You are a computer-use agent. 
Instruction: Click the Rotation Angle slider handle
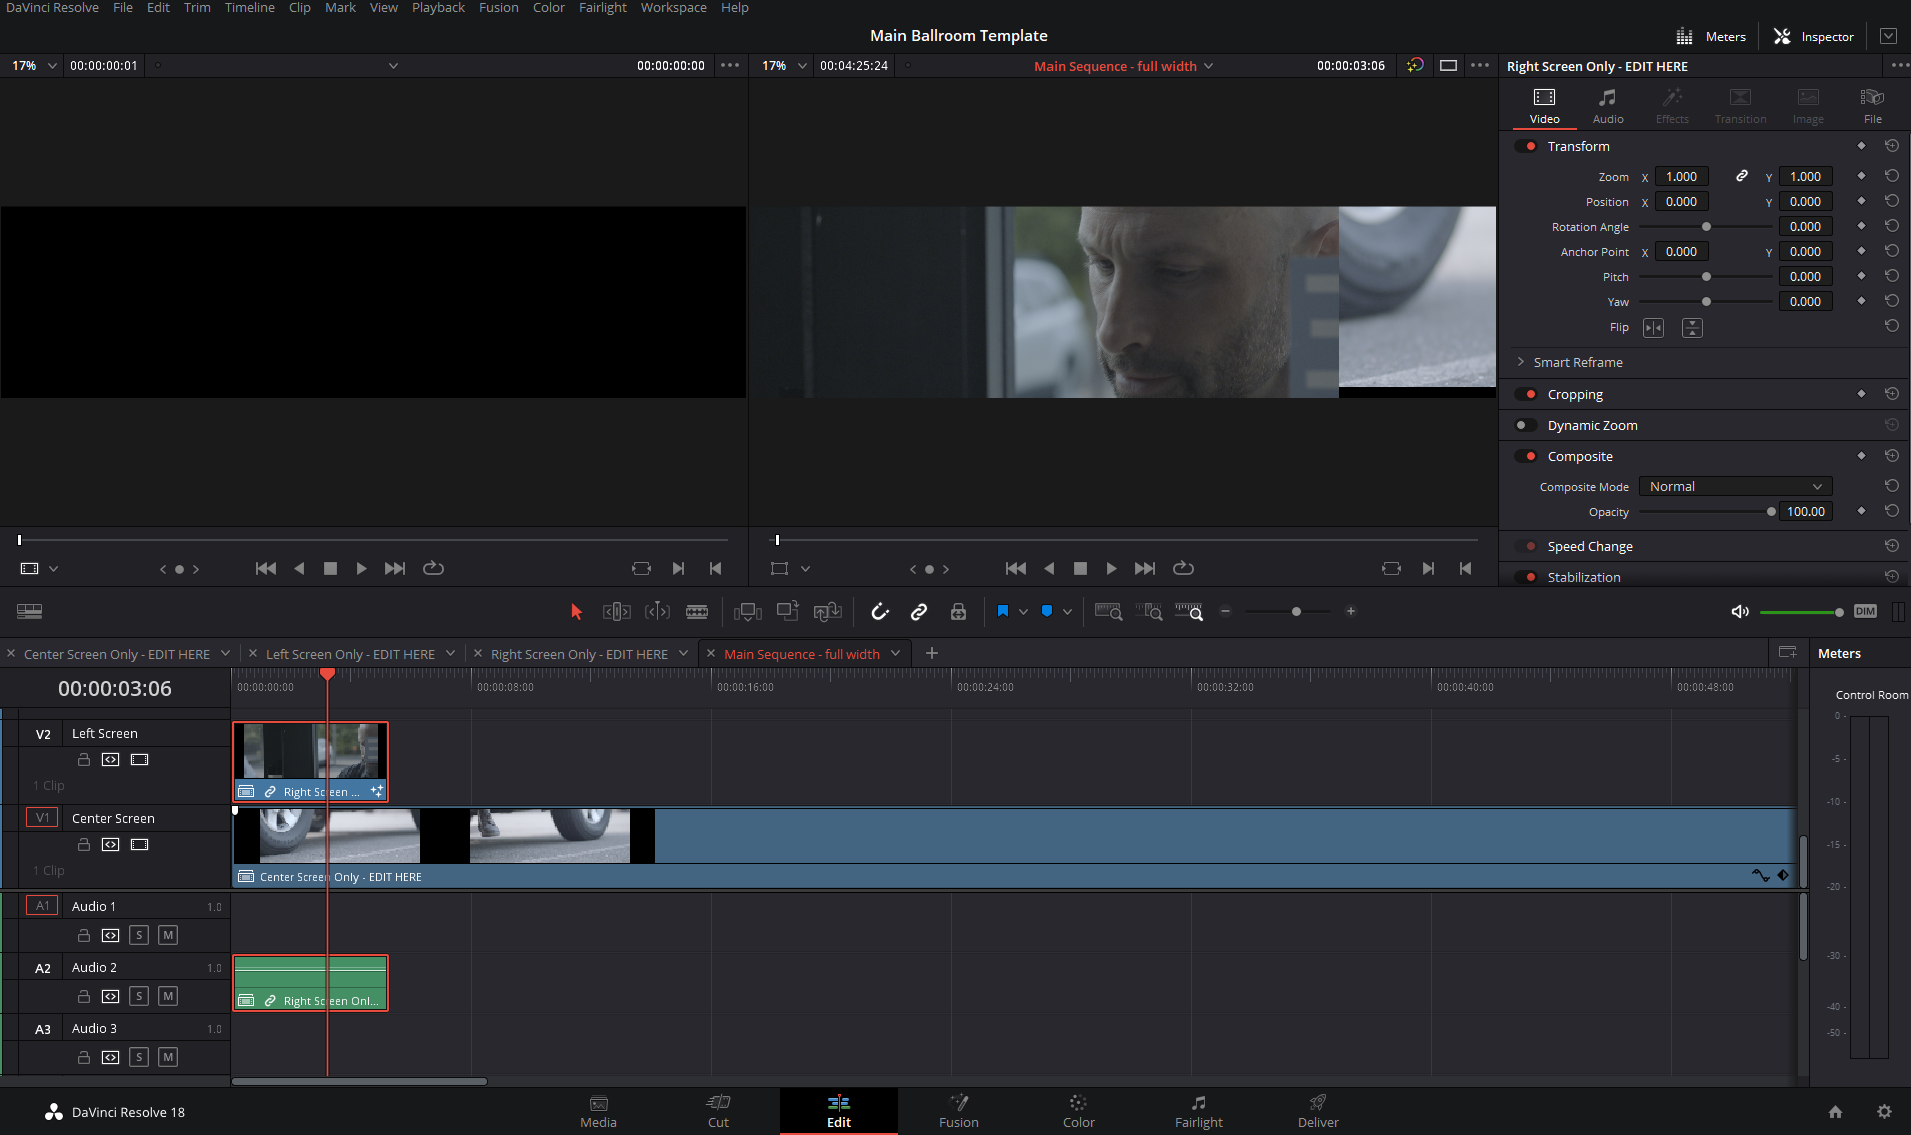point(1706,227)
